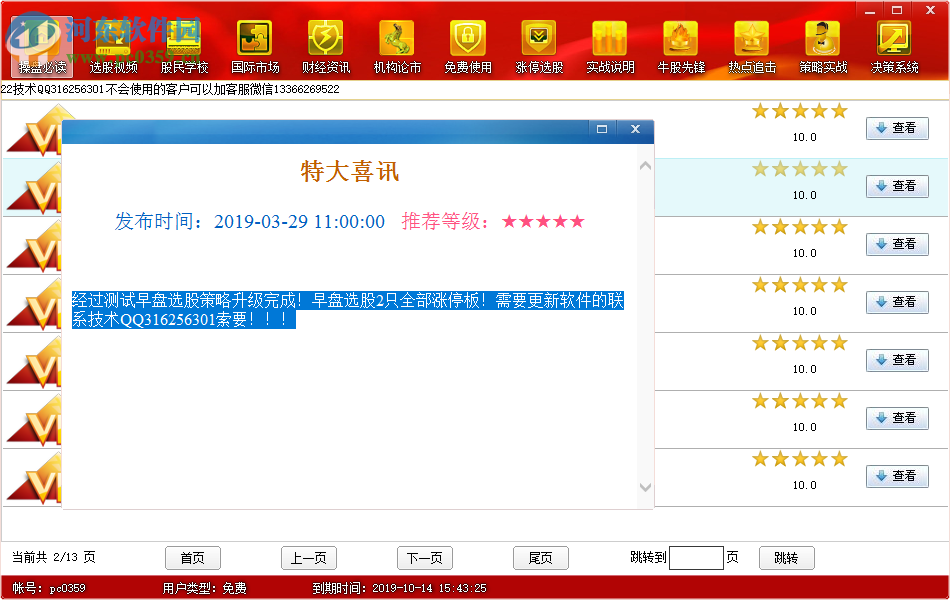Click inside the 跳转到 page input field
Screen dimensions: 950x600
695,558
